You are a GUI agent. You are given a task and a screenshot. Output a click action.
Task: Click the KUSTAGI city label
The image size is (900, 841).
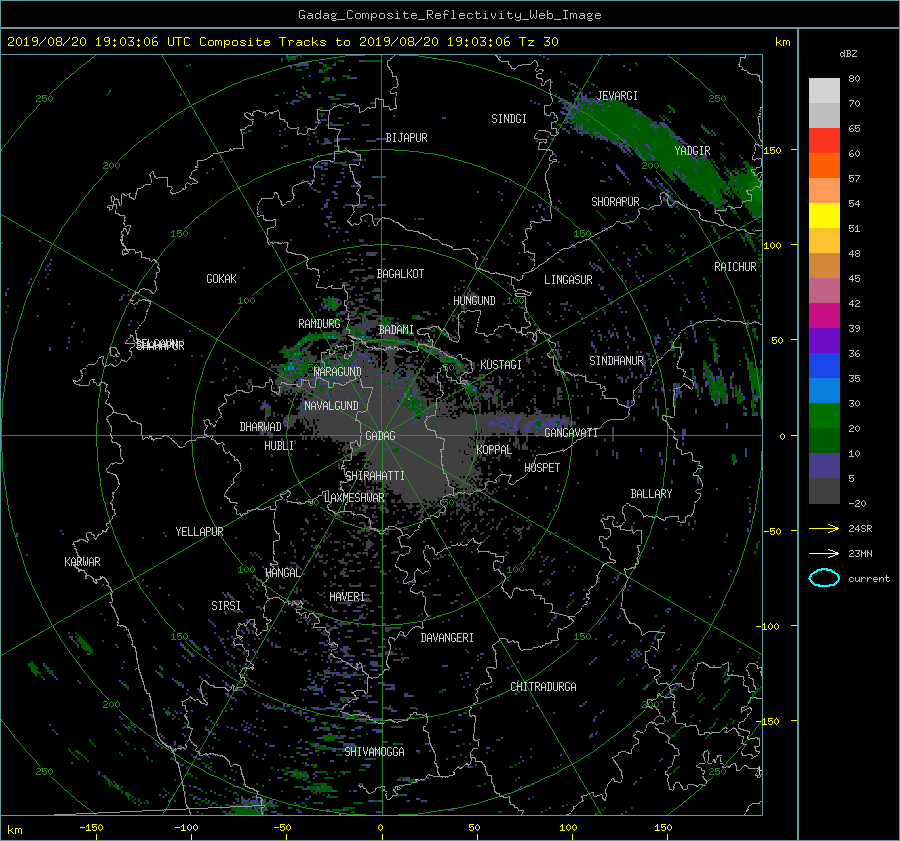[x=501, y=365]
